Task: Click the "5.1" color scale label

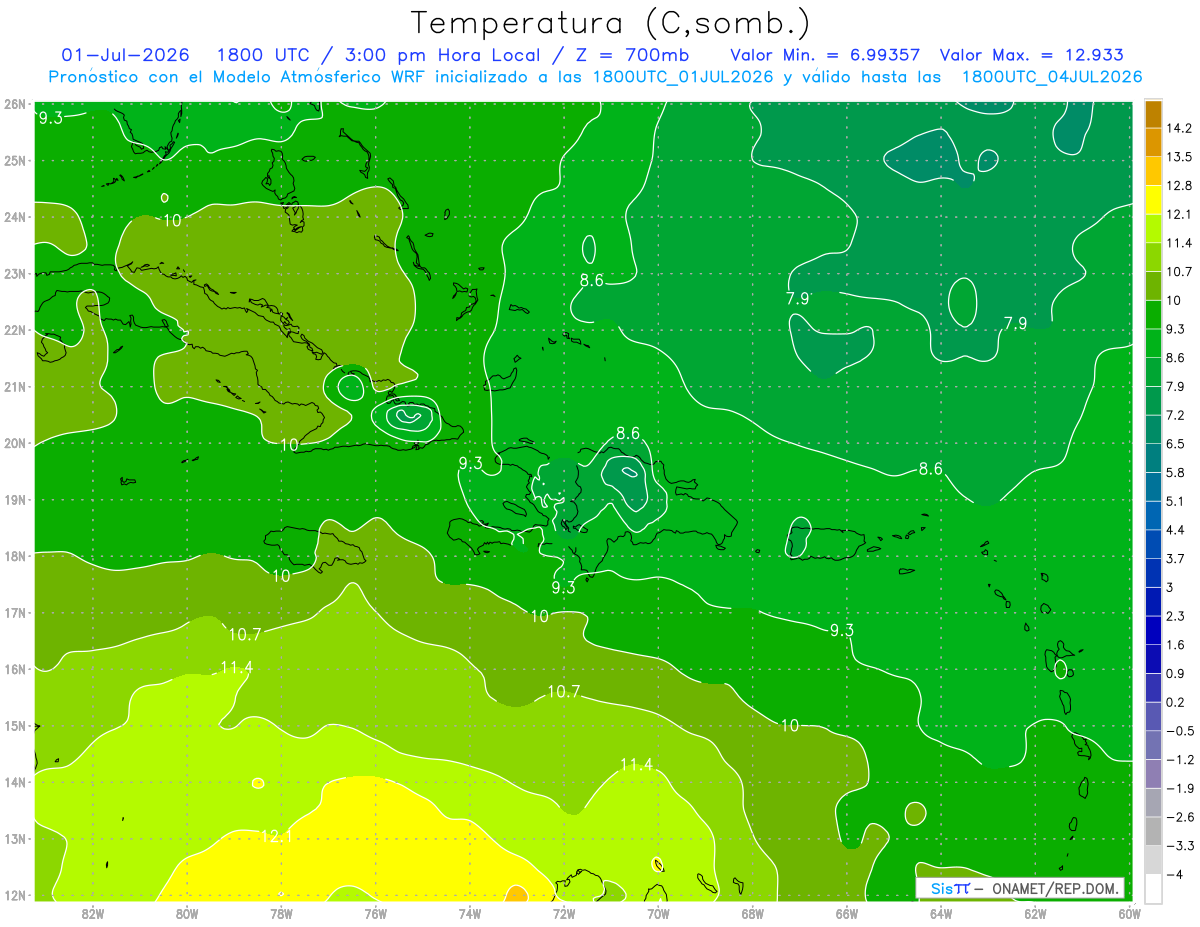Action: point(1176,501)
